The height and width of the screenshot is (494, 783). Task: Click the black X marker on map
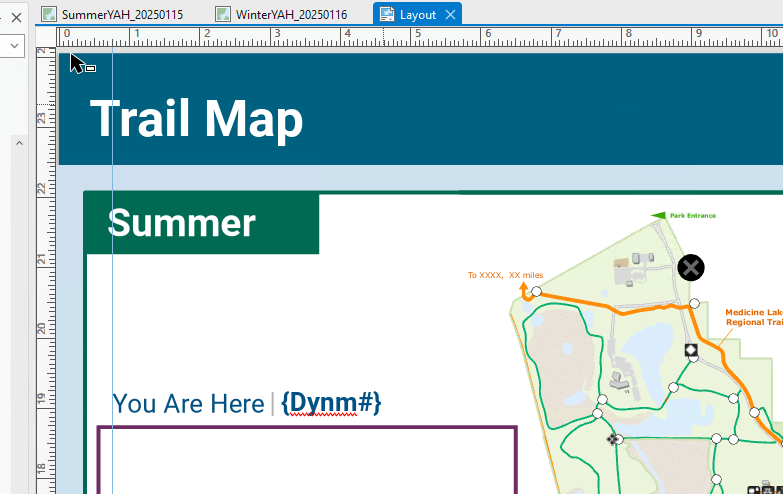pos(691,268)
